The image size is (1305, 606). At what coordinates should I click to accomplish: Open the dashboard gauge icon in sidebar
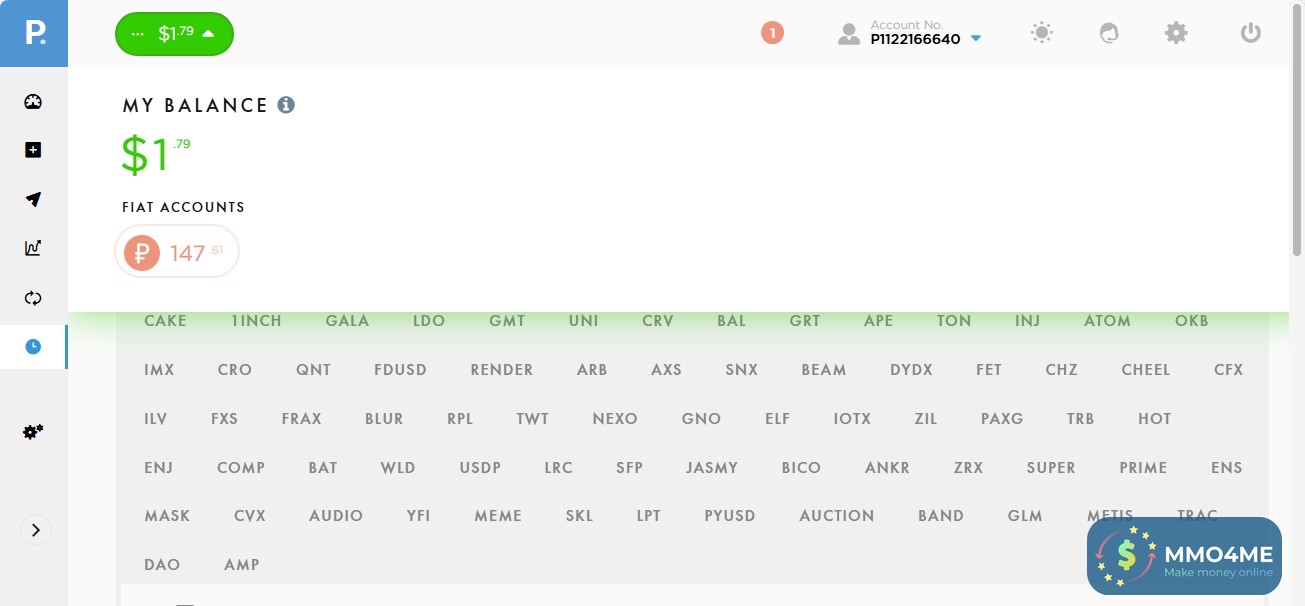pyautogui.click(x=33, y=102)
